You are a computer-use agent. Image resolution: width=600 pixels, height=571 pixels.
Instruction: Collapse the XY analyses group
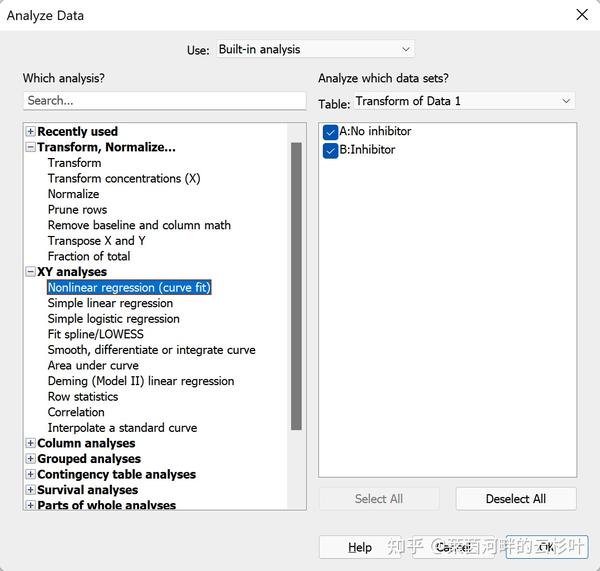[30, 272]
